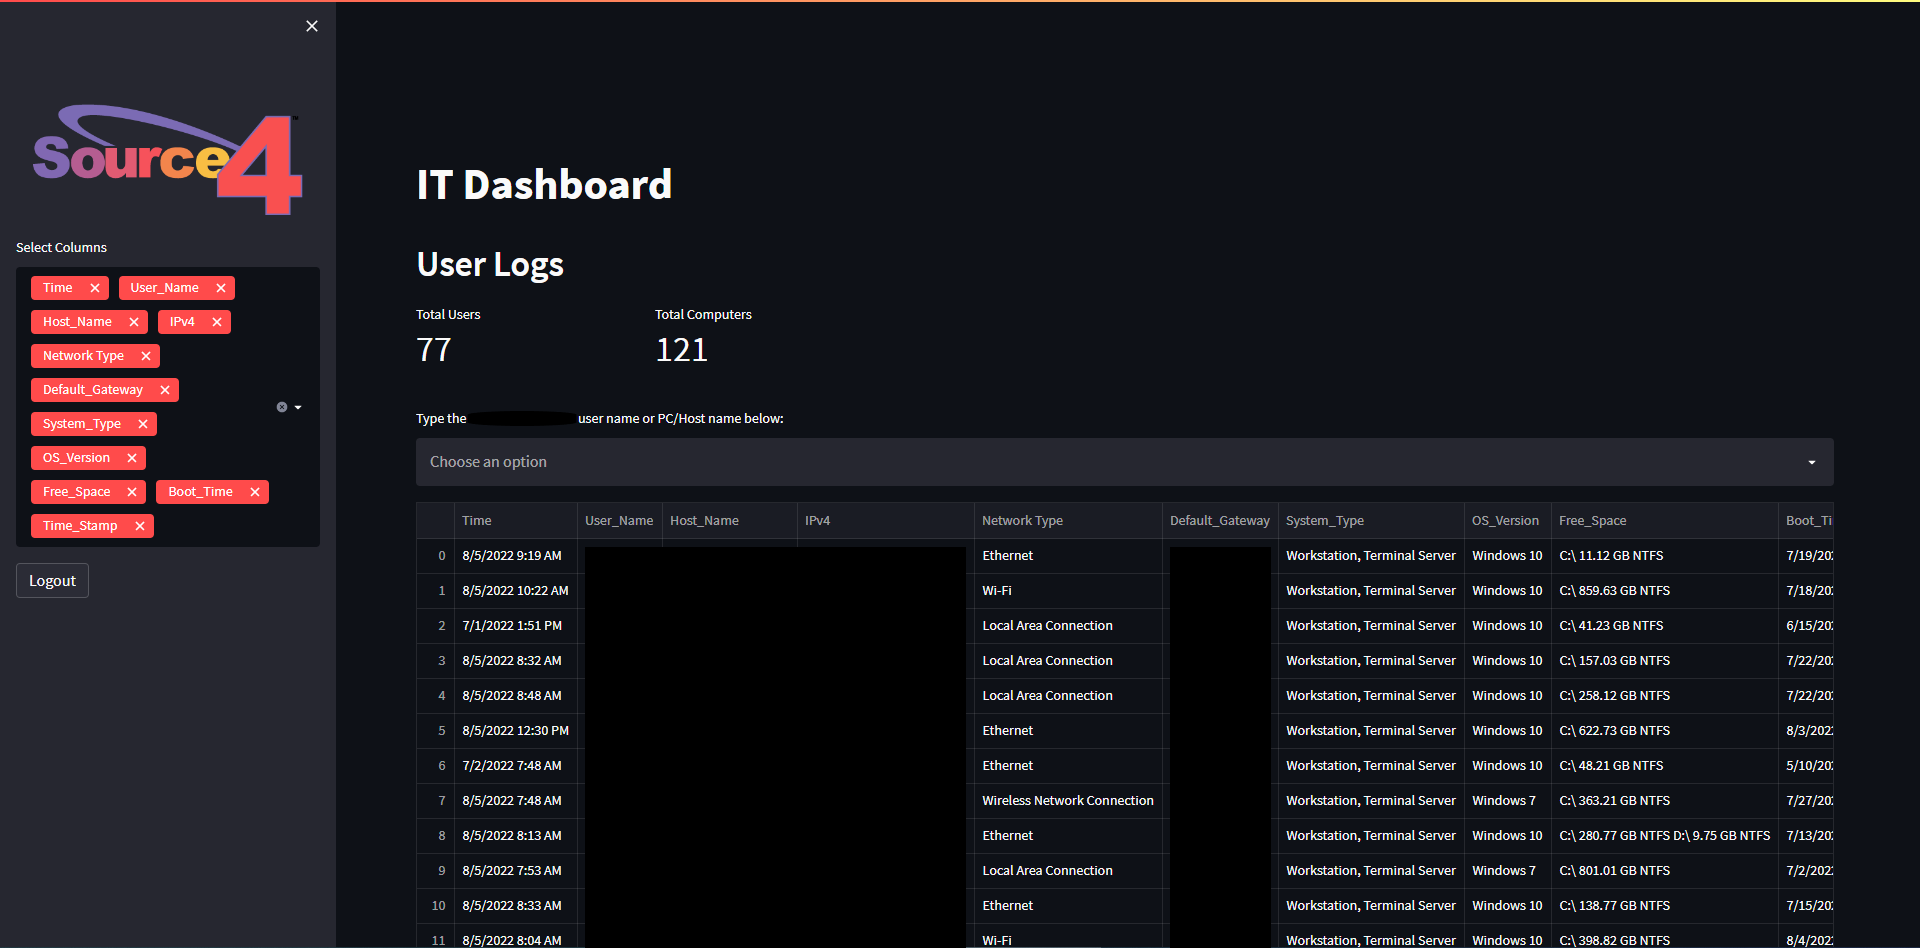Sort by the IPv4 column header
This screenshot has height=948, width=1920.
coord(886,521)
